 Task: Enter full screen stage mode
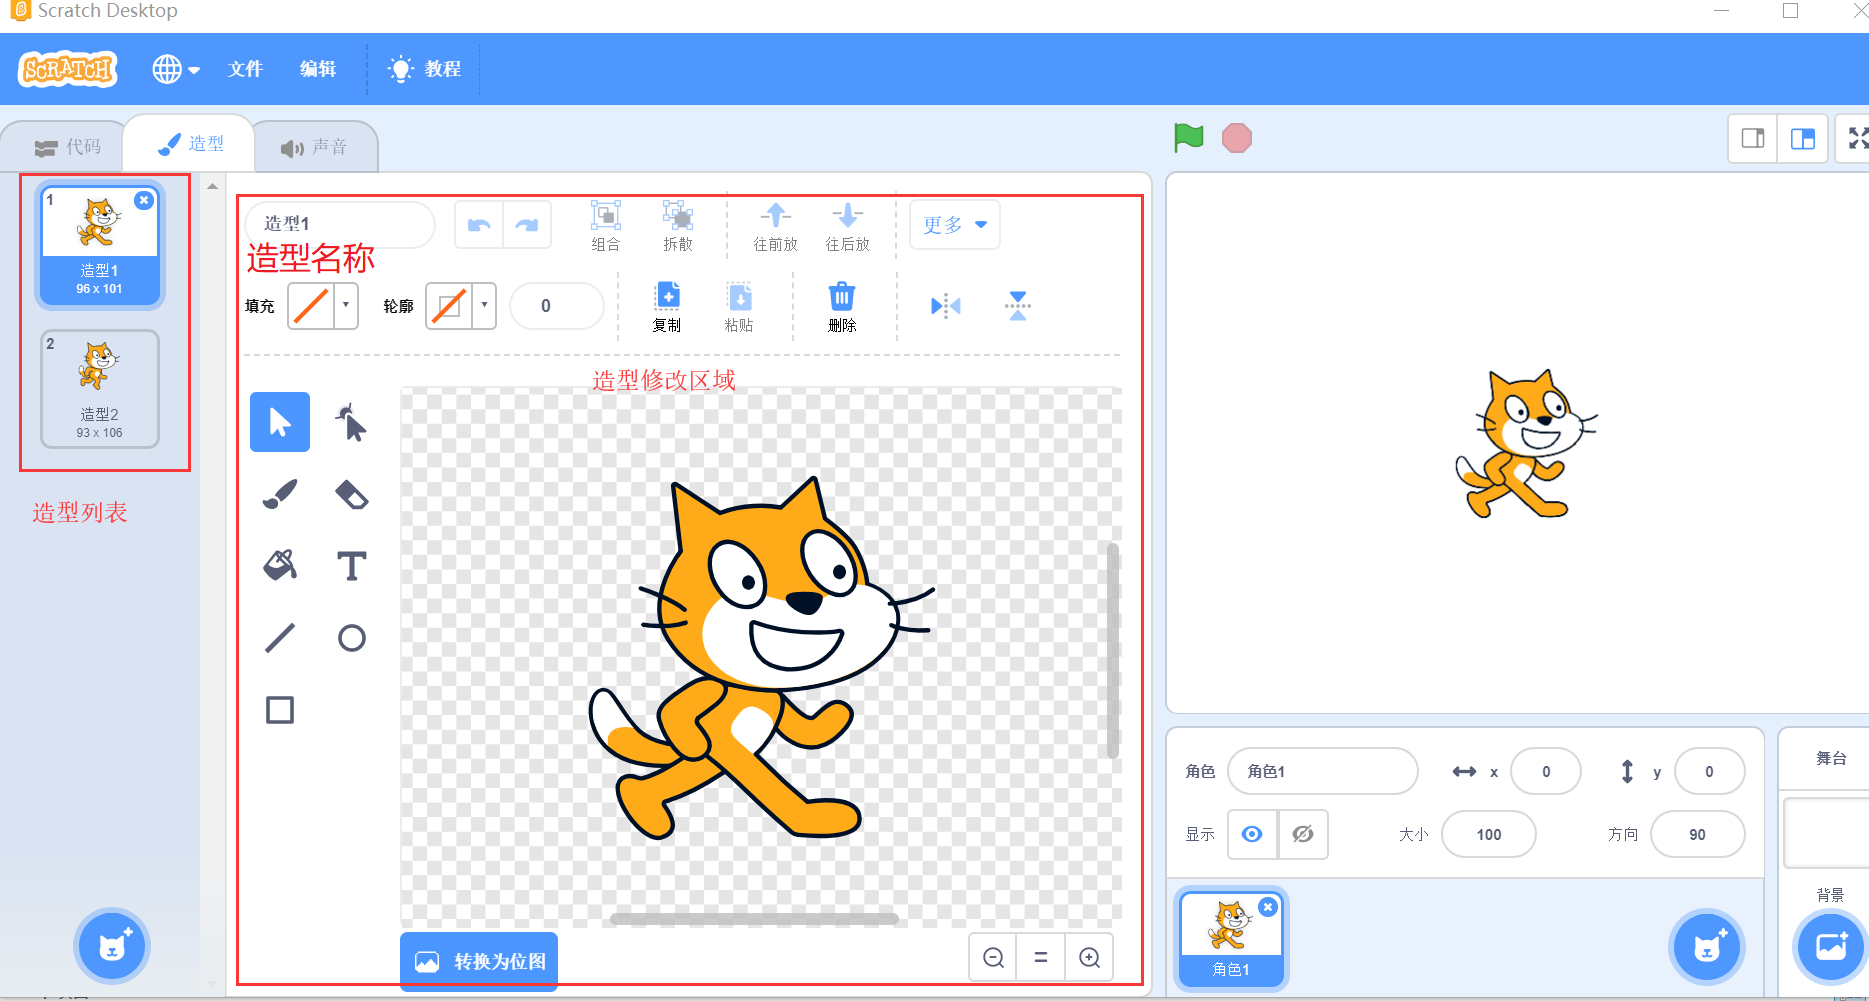pos(1857,138)
